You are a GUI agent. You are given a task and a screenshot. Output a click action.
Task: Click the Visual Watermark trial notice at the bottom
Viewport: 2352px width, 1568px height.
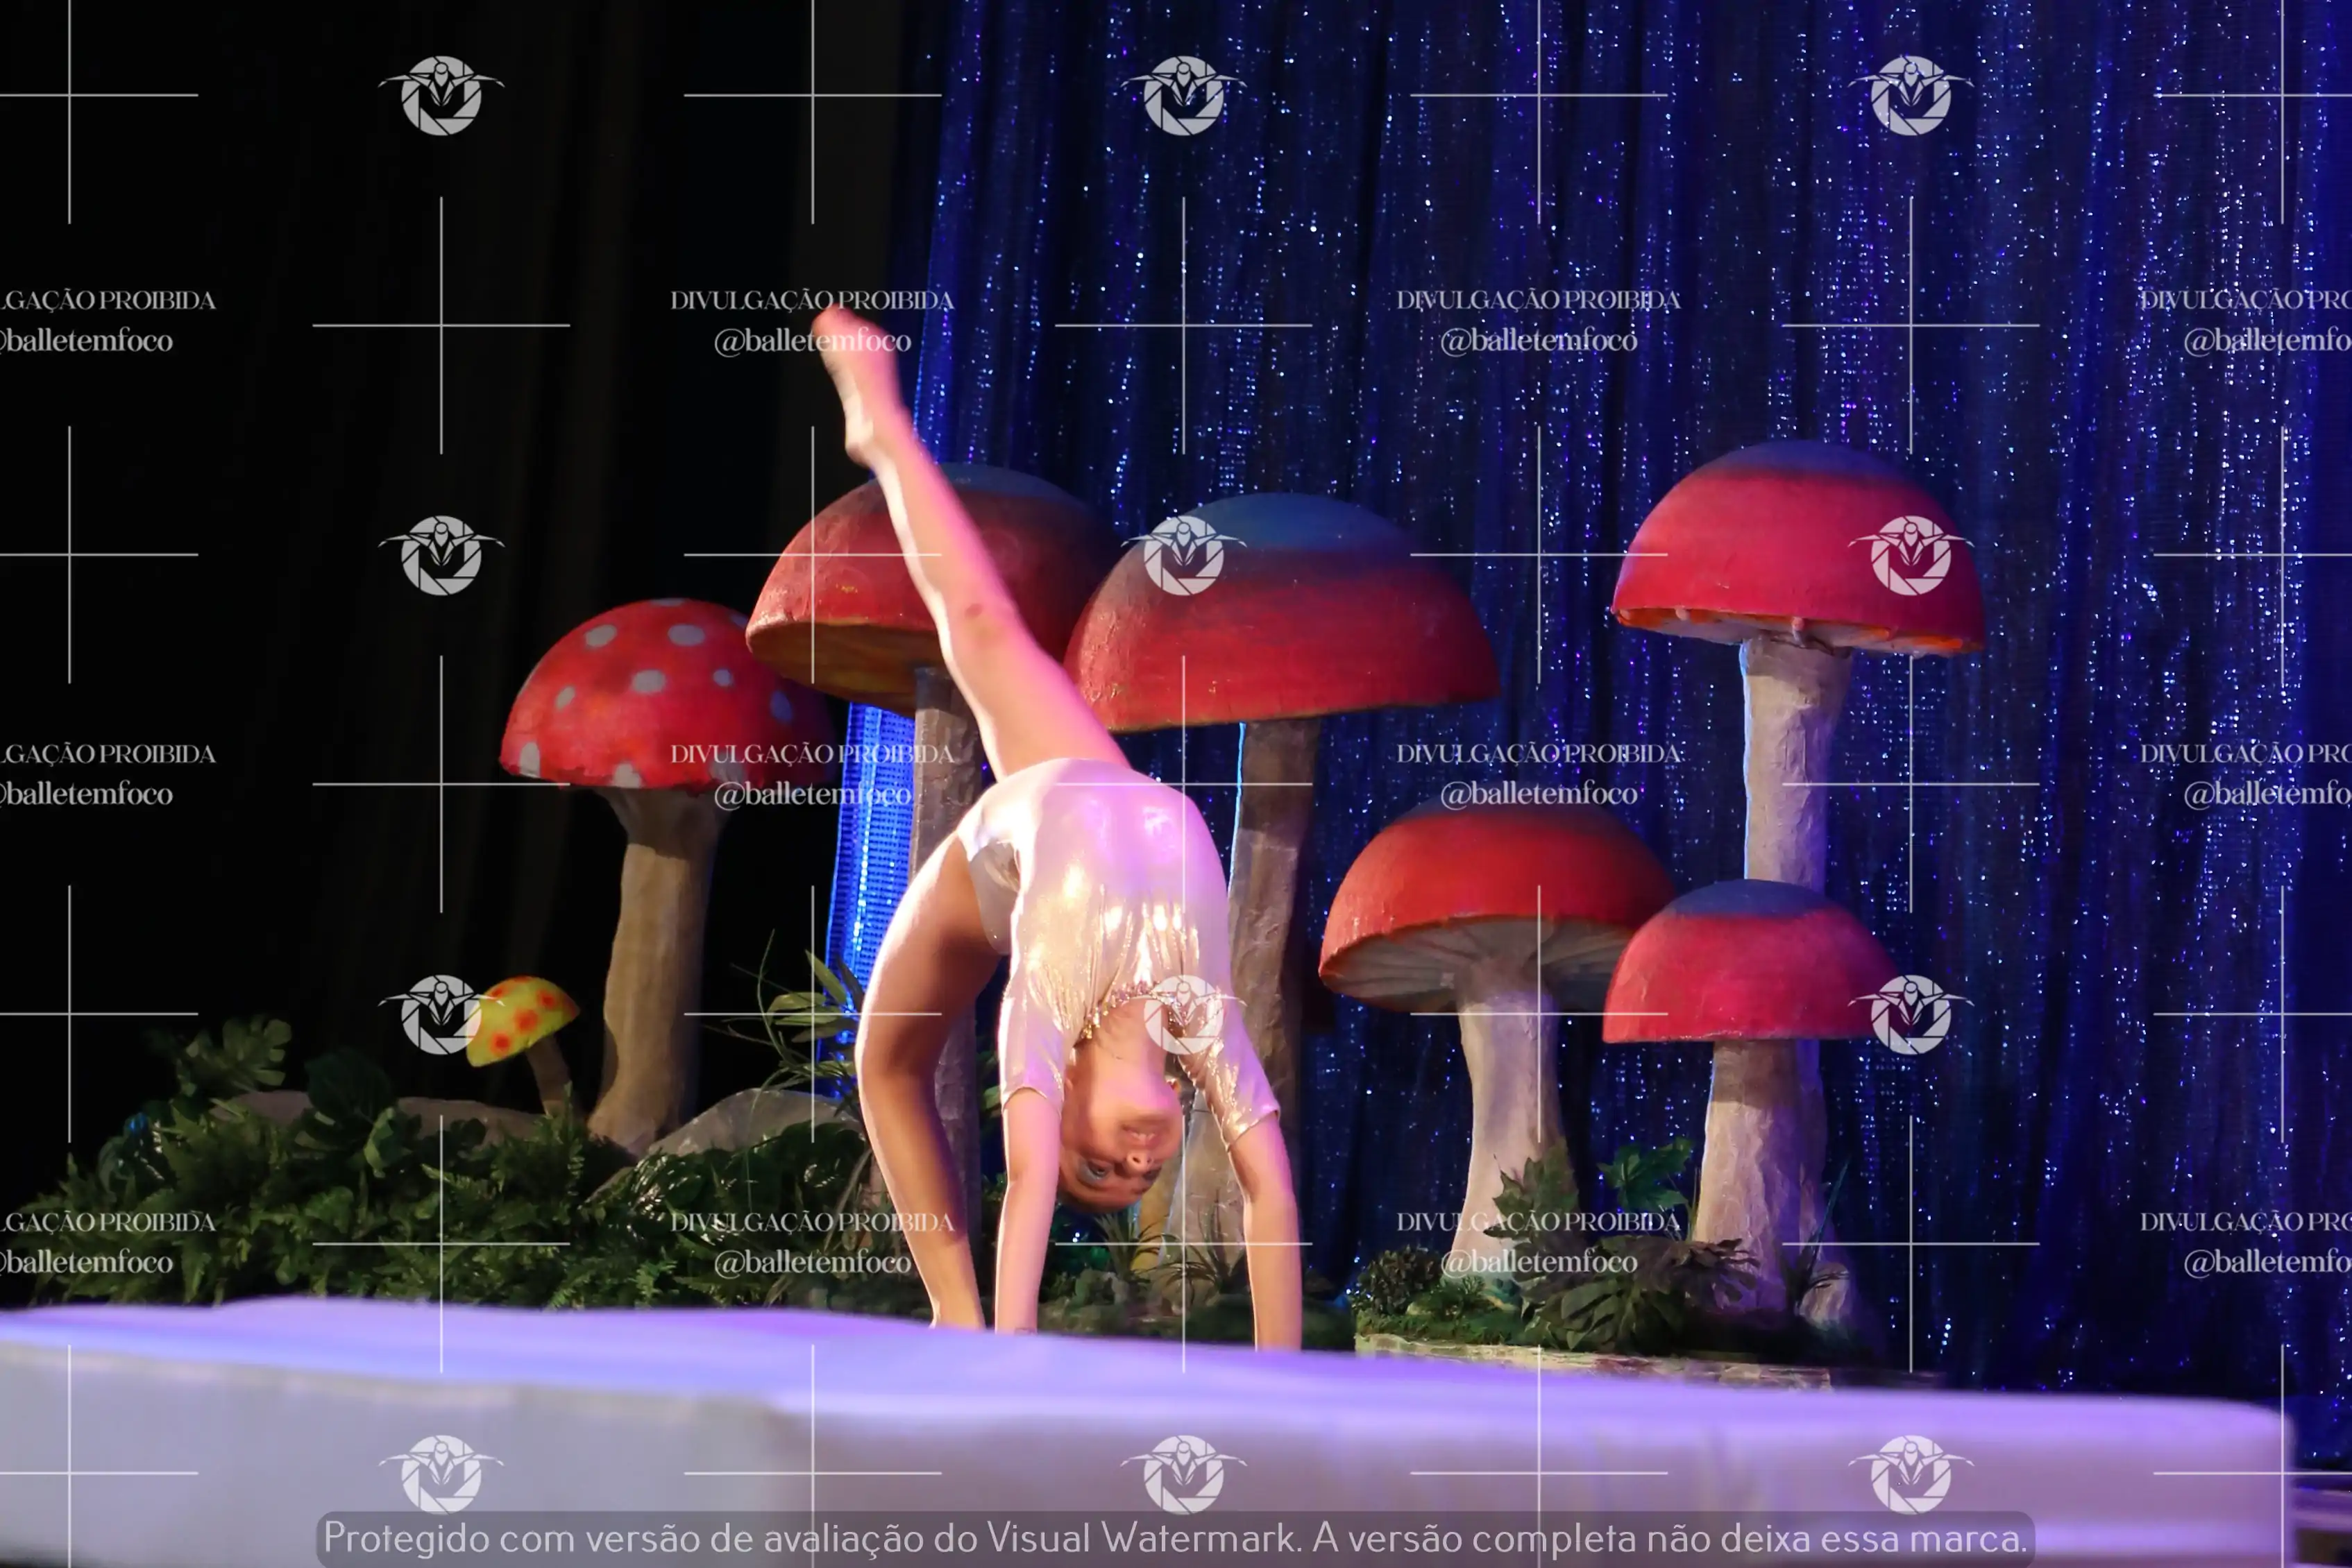pyautogui.click(x=1175, y=1538)
